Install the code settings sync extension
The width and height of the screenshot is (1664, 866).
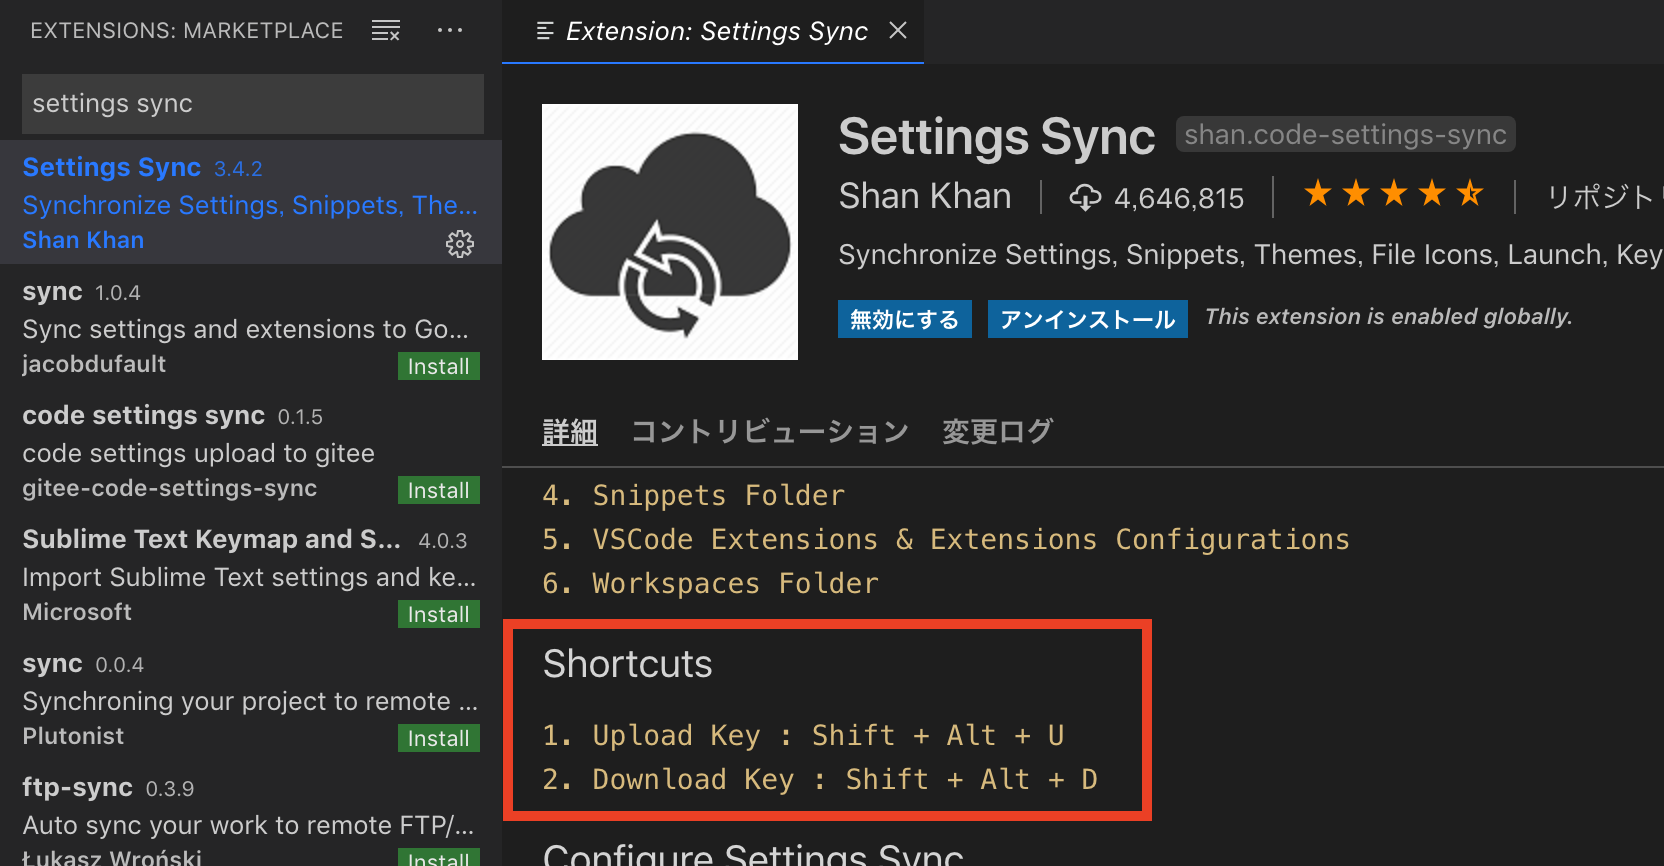[x=439, y=490]
